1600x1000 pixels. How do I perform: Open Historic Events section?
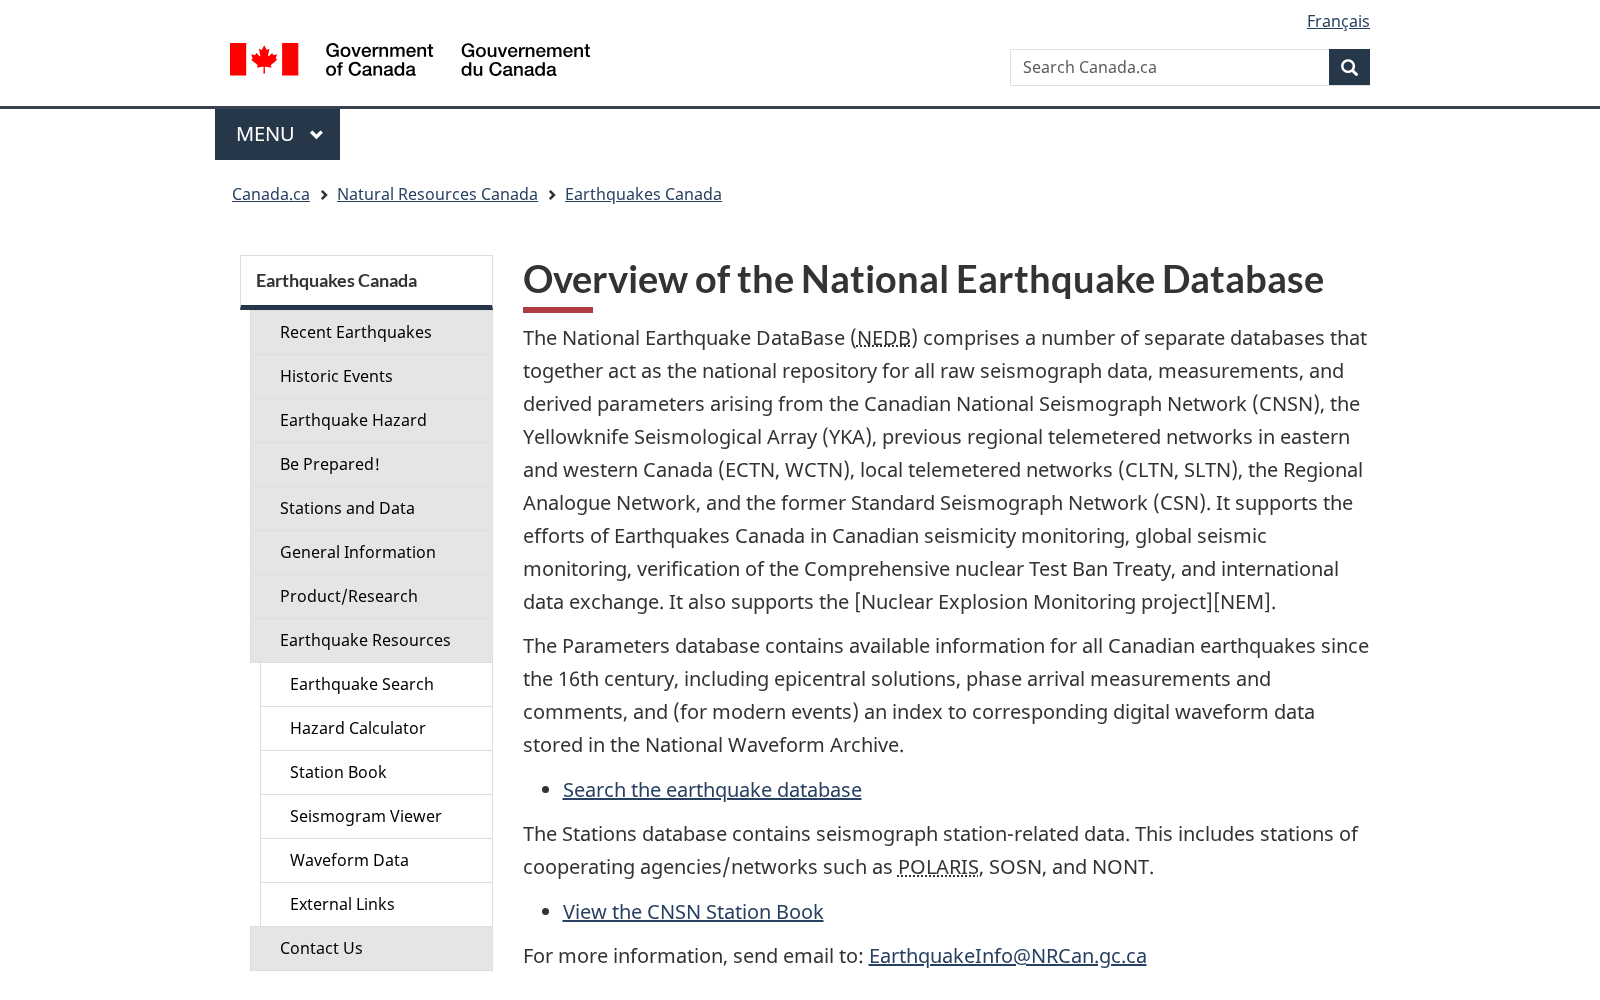pos(371,376)
